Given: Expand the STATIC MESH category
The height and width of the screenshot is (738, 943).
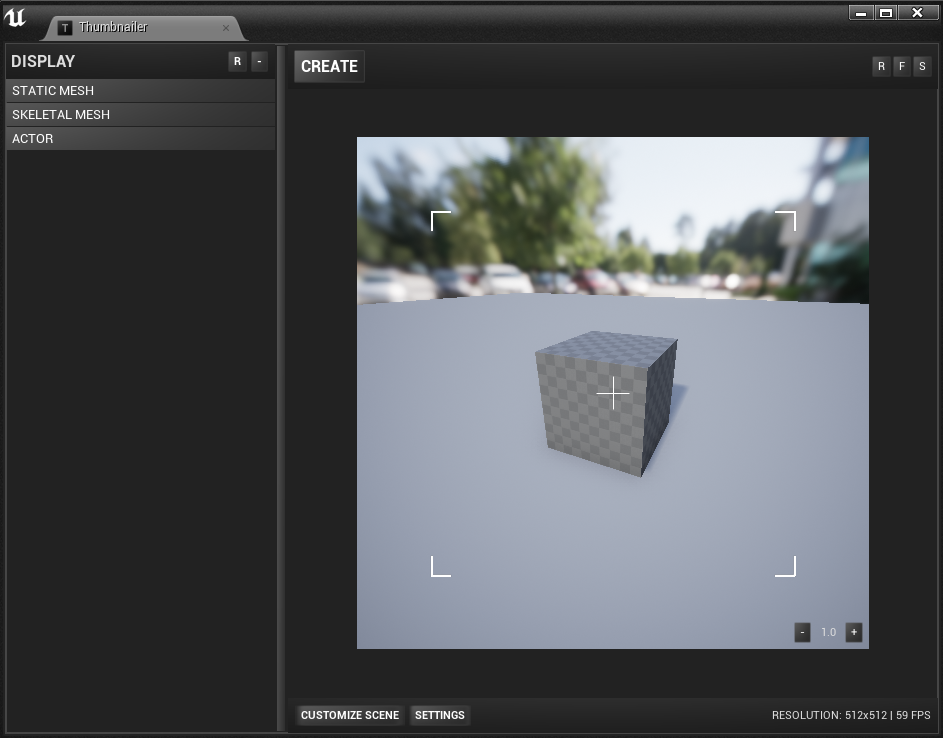Looking at the screenshot, I should click(140, 91).
